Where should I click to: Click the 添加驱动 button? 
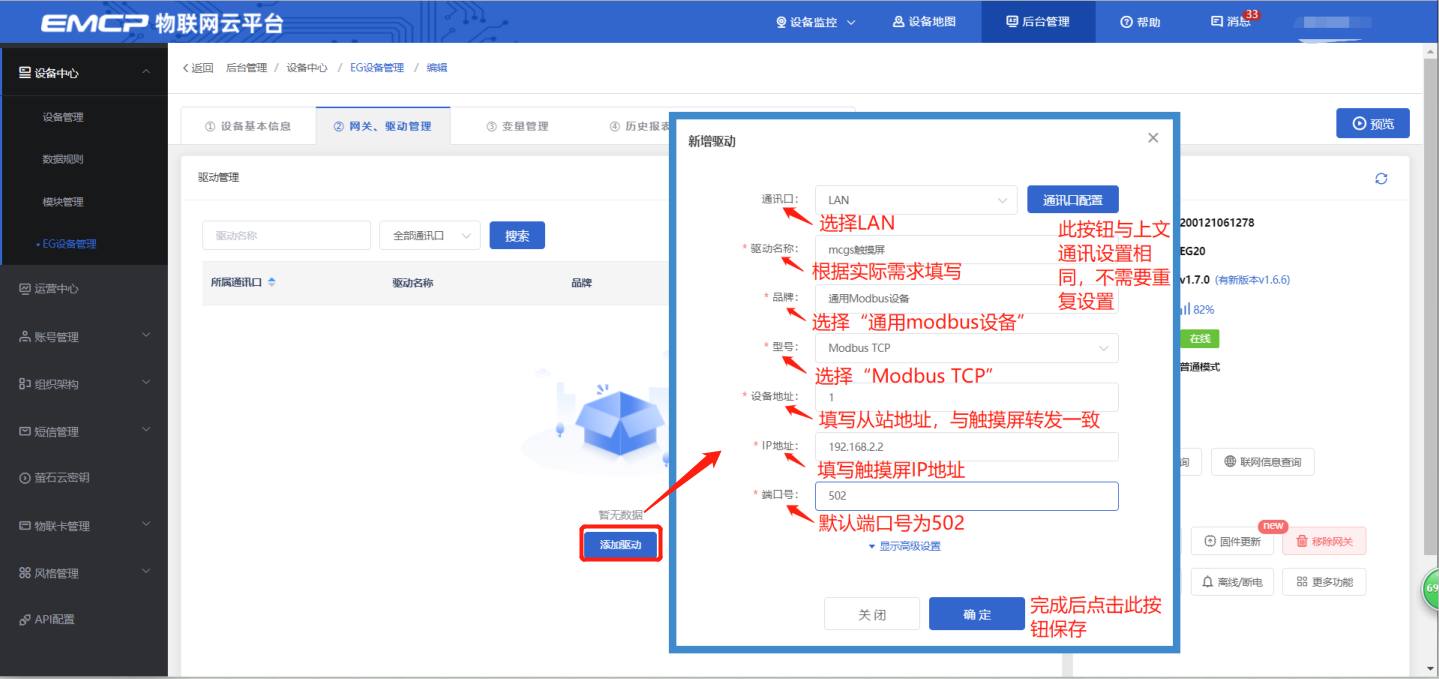click(620, 544)
